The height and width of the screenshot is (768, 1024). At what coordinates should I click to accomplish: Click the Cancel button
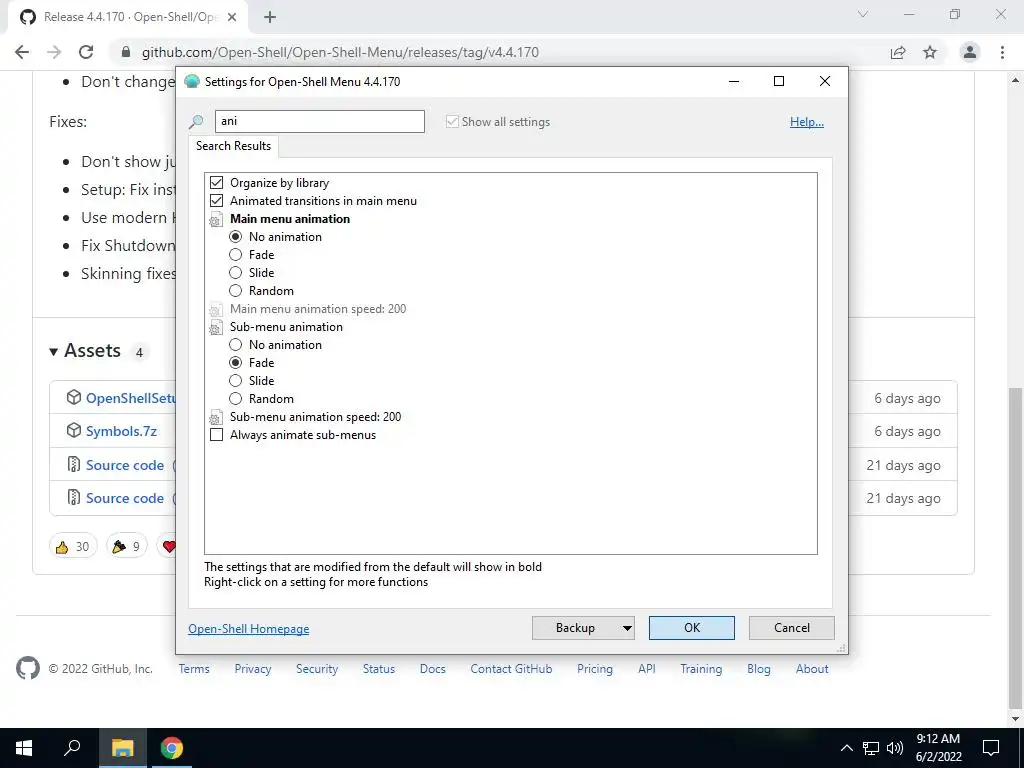pos(792,628)
